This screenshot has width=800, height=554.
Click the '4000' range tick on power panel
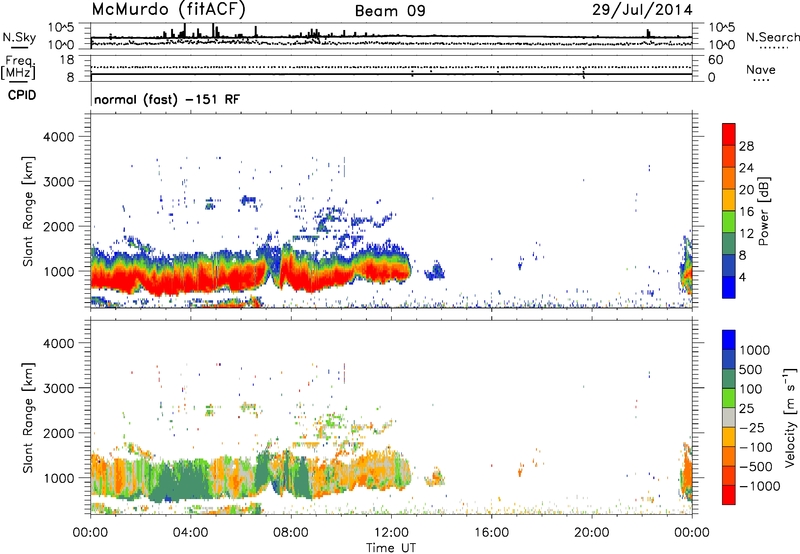tap(58, 137)
